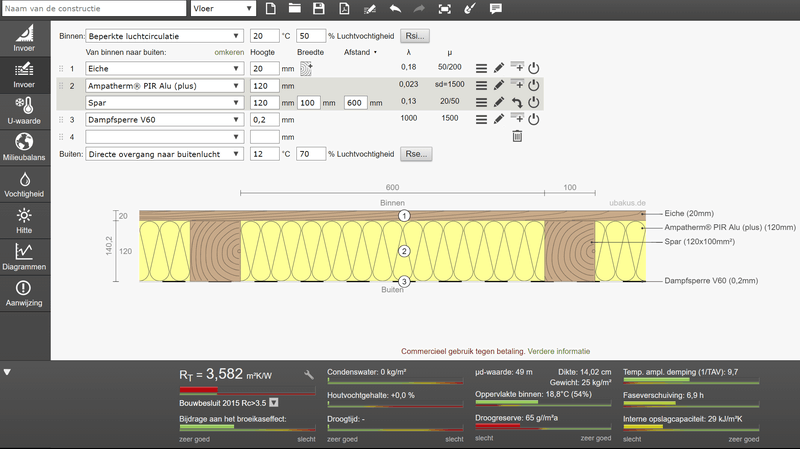Expand Beperkte luchtcirculatie dropdown
Screen dimensions: 800x449
tap(165, 36)
